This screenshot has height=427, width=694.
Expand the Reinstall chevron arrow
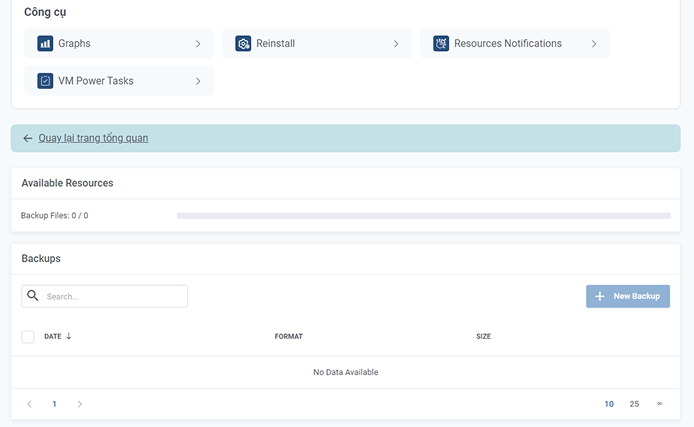396,44
